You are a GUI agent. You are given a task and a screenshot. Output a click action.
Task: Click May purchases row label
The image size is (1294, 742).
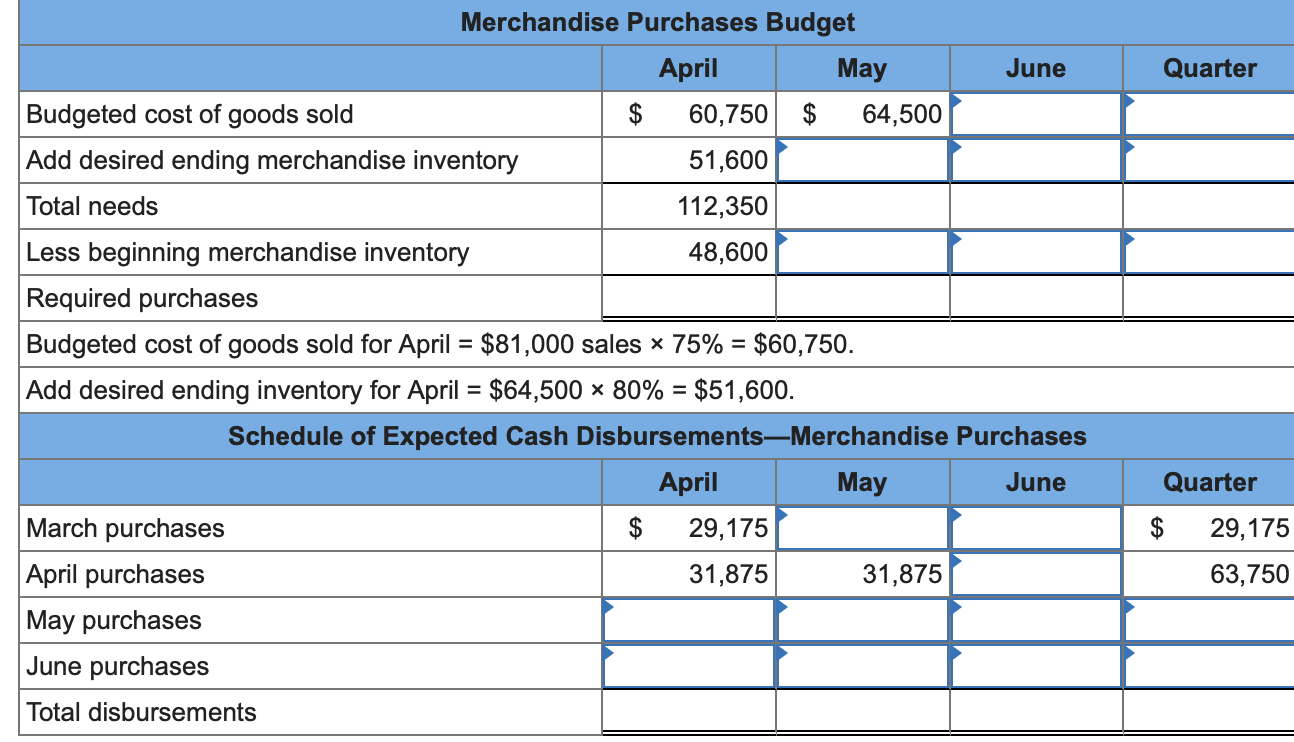click(114, 620)
